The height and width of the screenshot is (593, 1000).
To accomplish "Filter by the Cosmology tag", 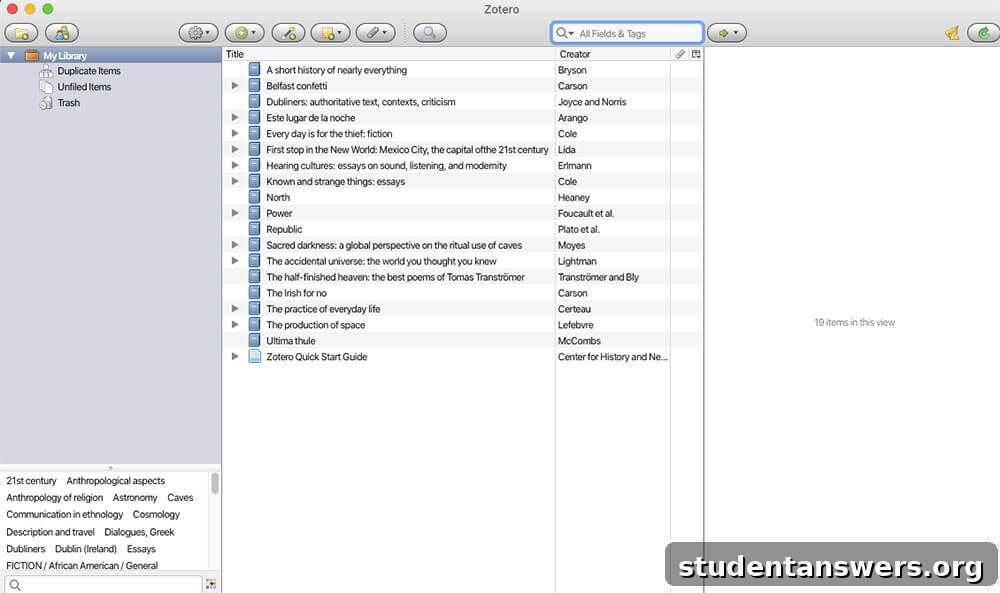I will click(x=156, y=515).
